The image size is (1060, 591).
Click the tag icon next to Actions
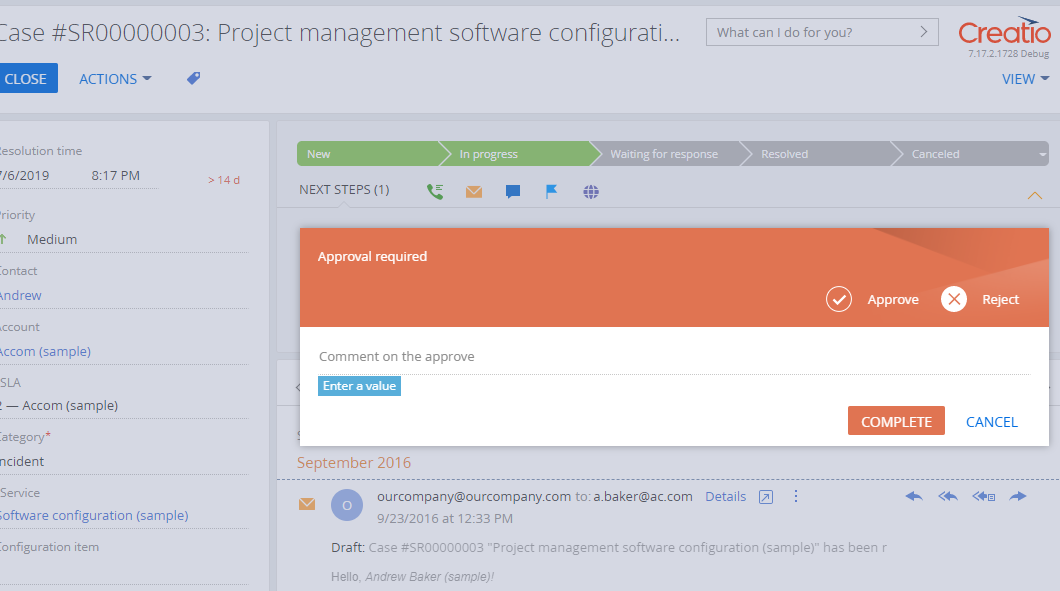click(193, 78)
